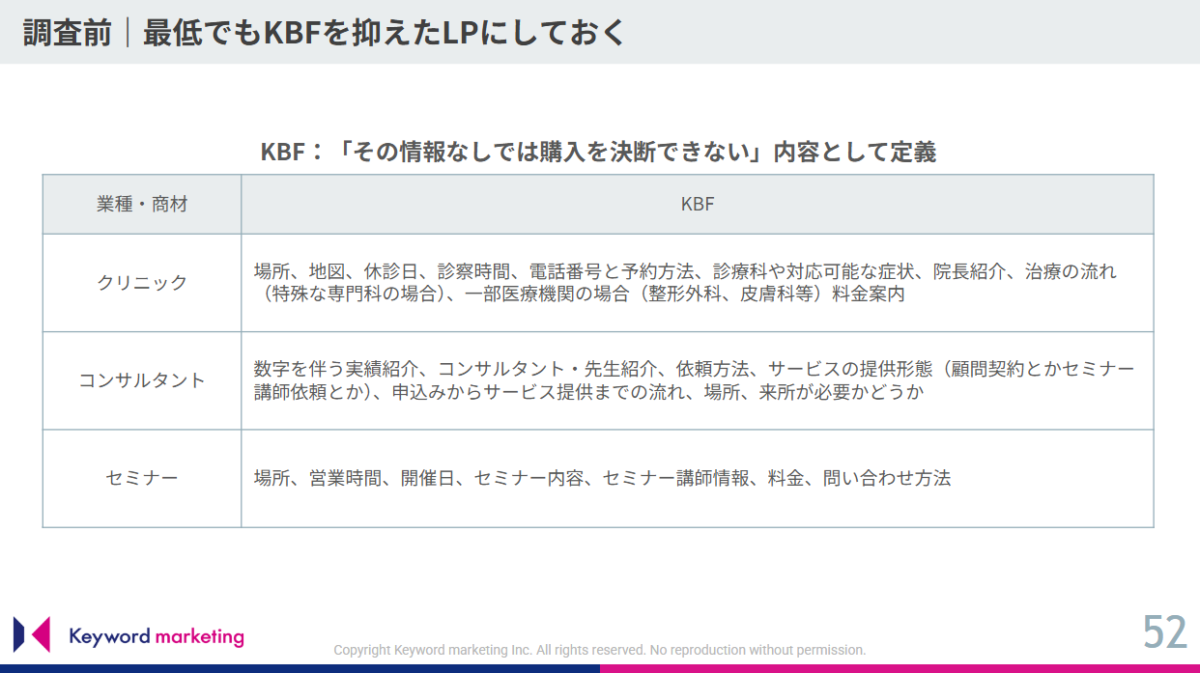Click the seminar KBF text with 営業時間
Screen dimensions: 1200x673
(602, 479)
